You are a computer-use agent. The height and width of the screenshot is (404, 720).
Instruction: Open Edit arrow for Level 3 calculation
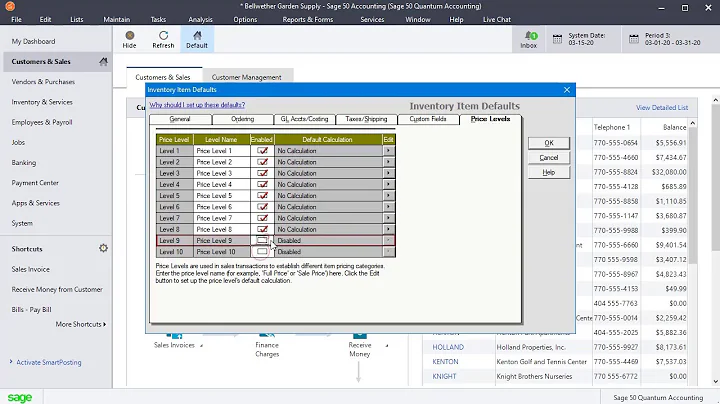point(388,173)
